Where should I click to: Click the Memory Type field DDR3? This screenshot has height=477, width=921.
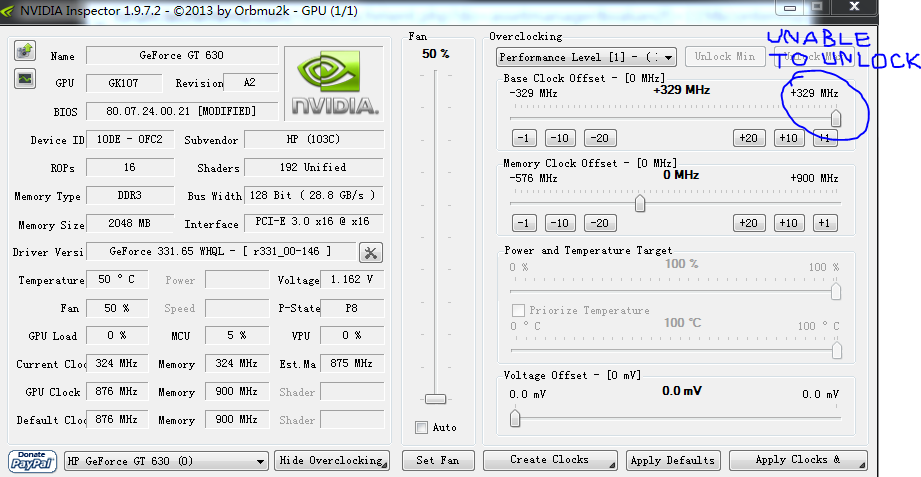point(130,195)
